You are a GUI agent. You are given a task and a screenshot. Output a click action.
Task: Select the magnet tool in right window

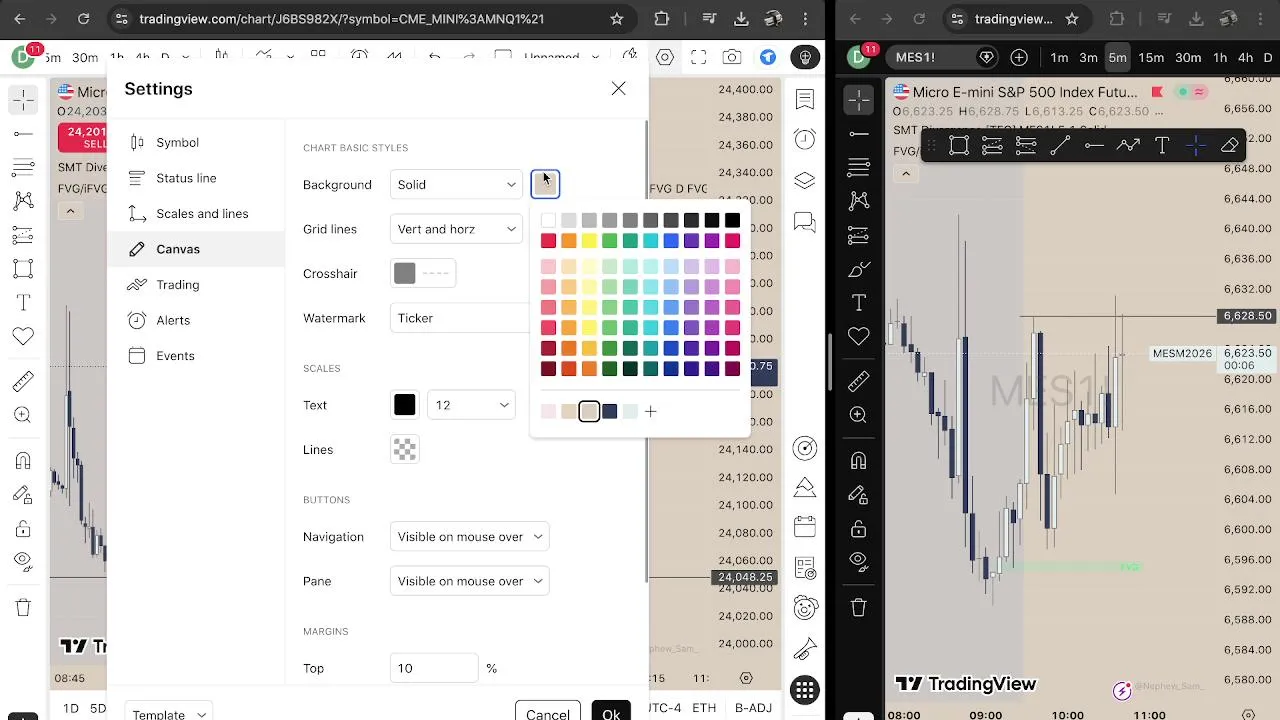(858, 461)
